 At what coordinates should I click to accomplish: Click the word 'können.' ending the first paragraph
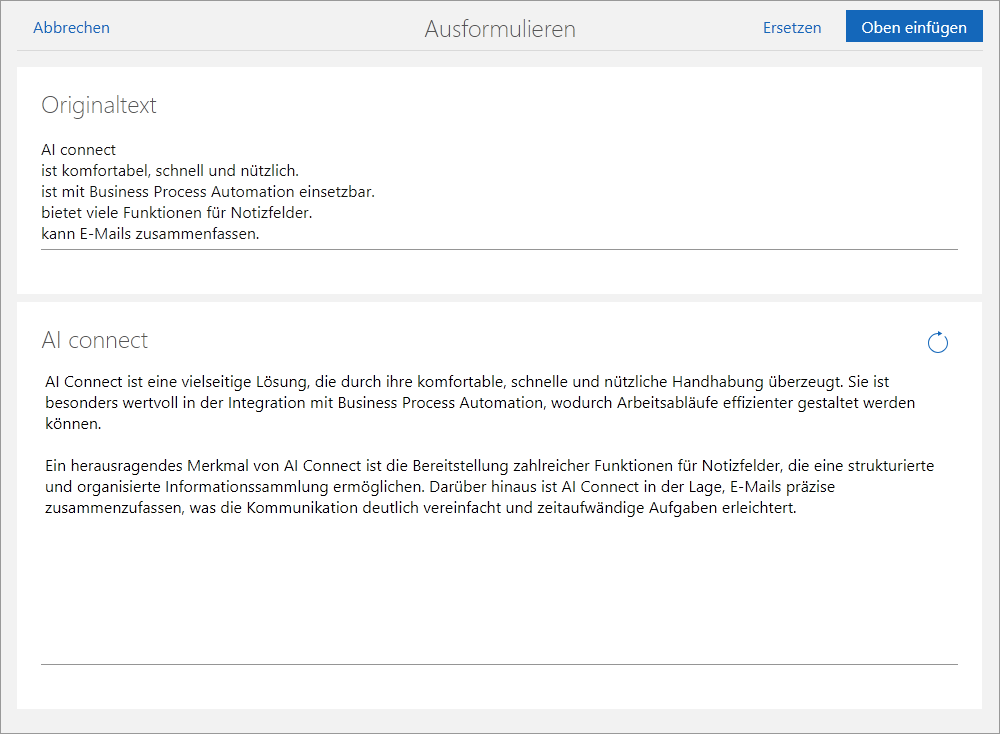coord(73,424)
